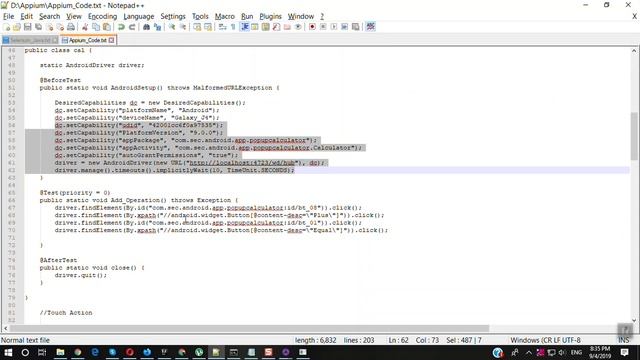The image size is (640, 360).
Task: Toggle synchronized horizontal scrolling
Action: tap(208, 27)
